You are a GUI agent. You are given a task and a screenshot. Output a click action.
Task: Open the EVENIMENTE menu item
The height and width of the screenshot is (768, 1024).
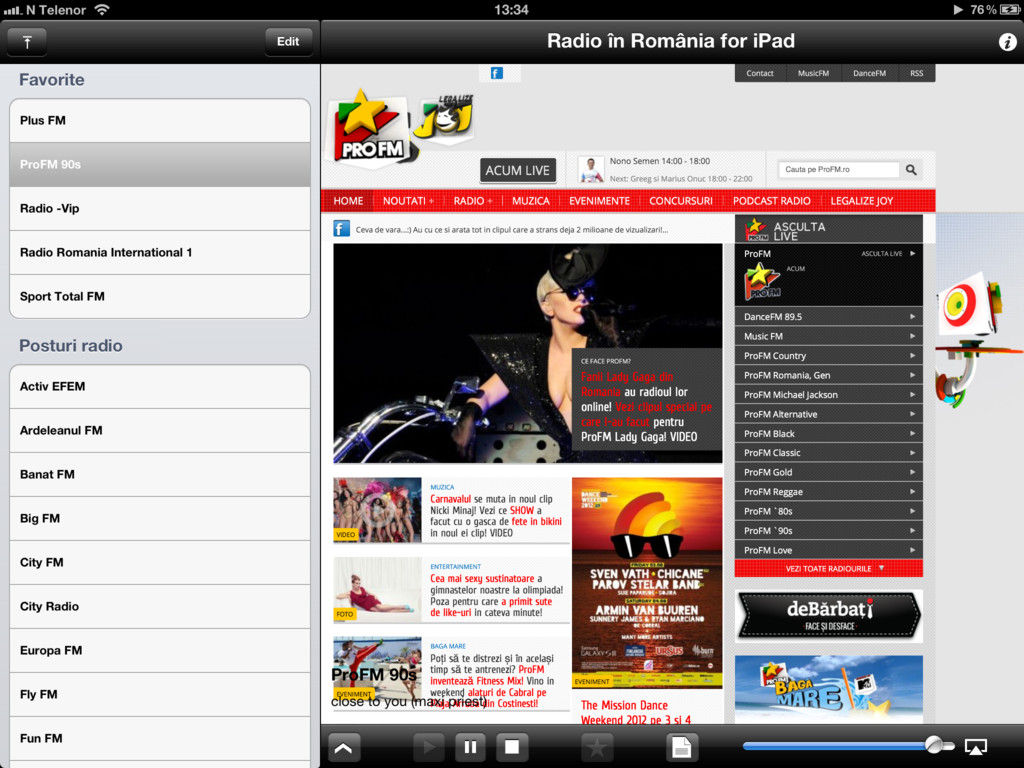[600, 201]
